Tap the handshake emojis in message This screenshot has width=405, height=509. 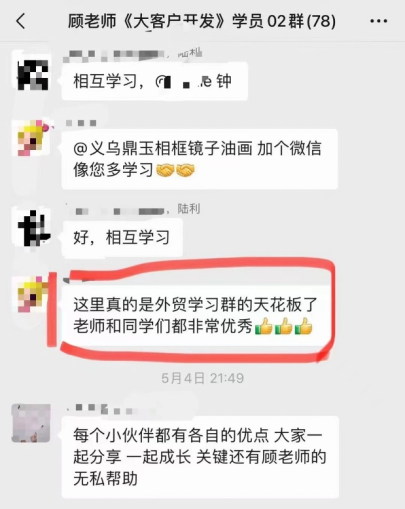pyautogui.click(x=175, y=170)
